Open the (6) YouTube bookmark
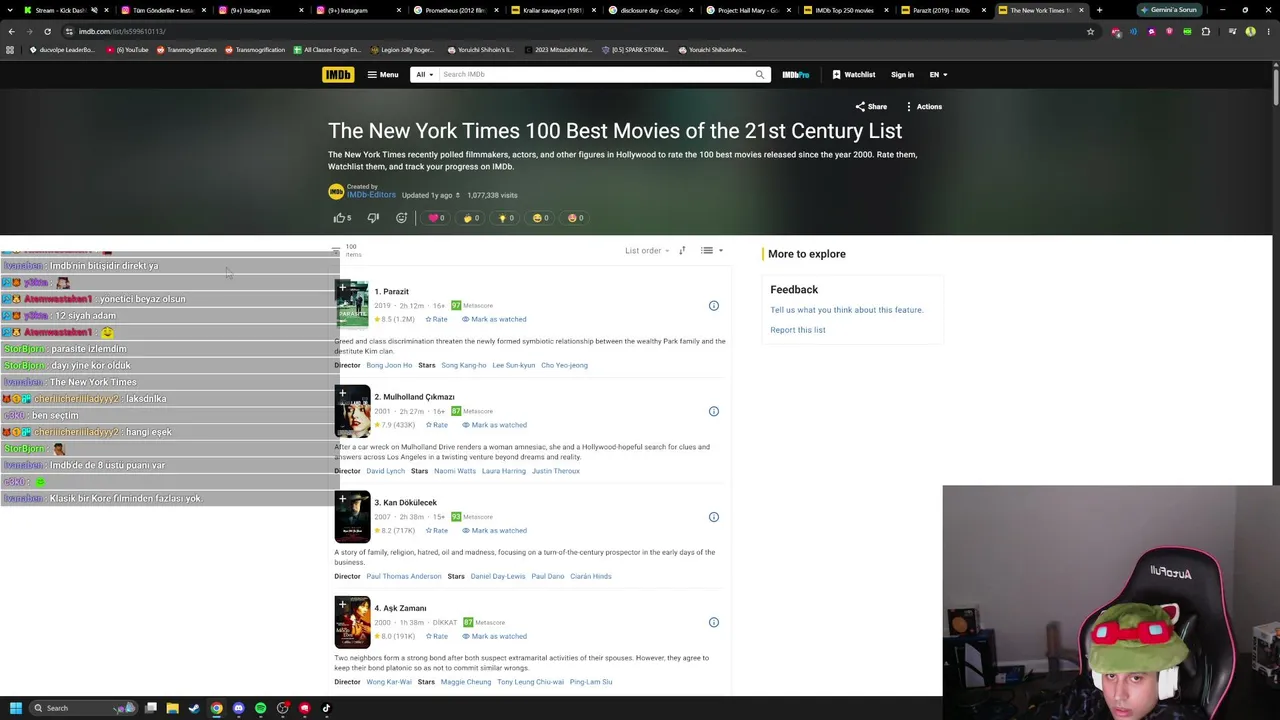This screenshot has width=1280, height=720. [x=129, y=50]
